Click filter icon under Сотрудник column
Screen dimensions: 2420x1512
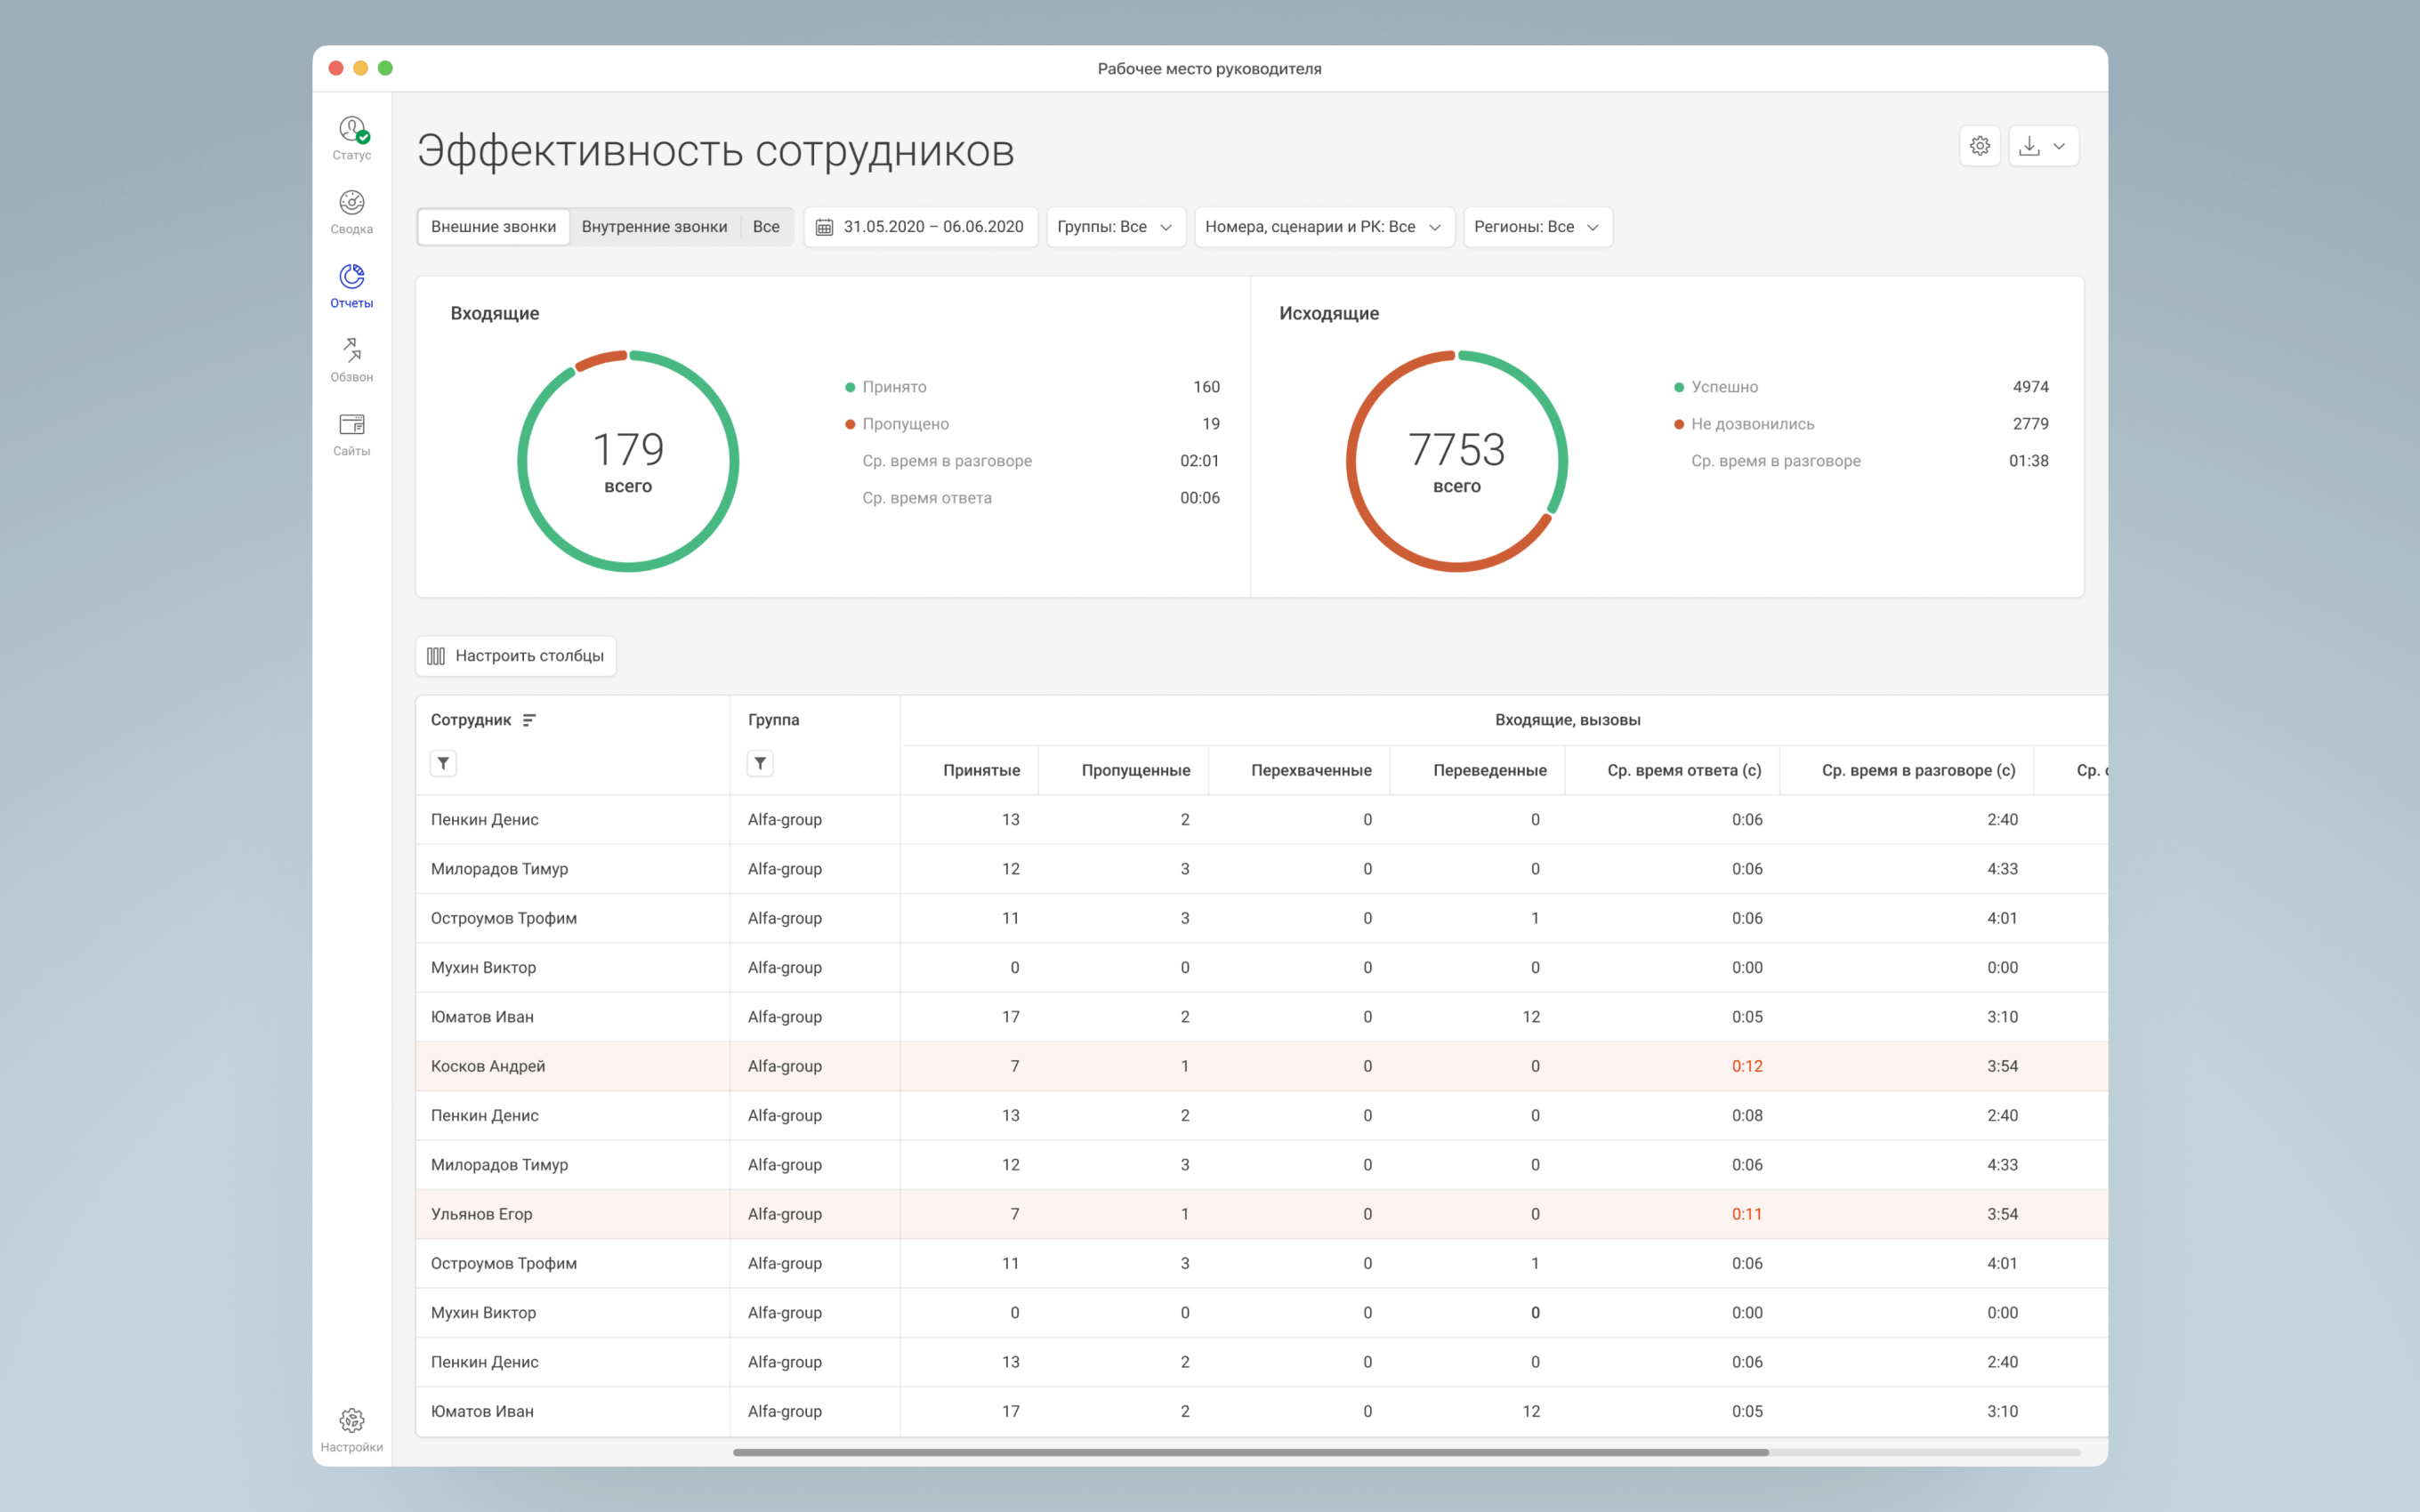443,764
